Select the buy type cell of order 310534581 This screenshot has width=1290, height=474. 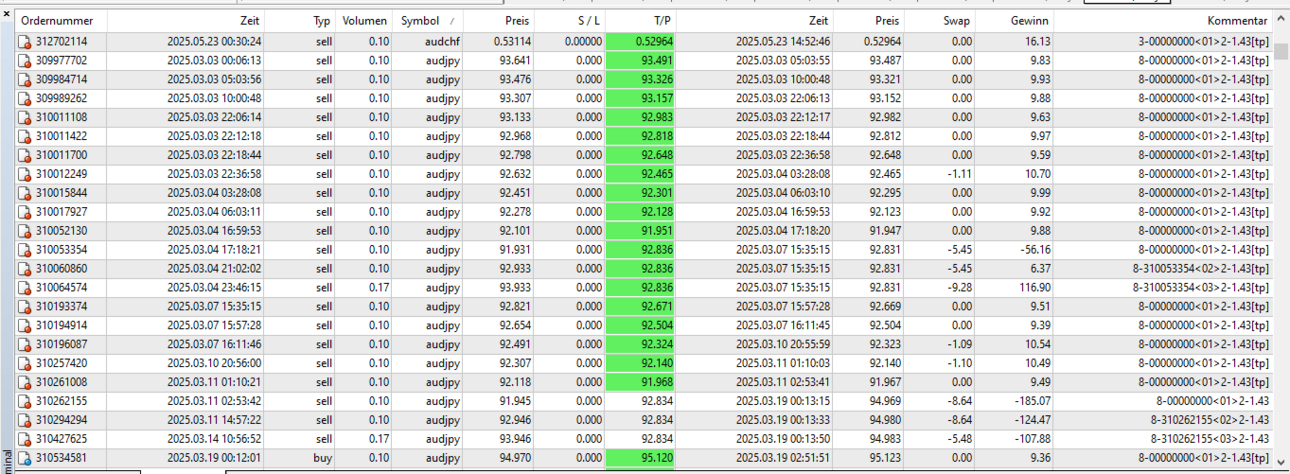click(x=323, y=458)
